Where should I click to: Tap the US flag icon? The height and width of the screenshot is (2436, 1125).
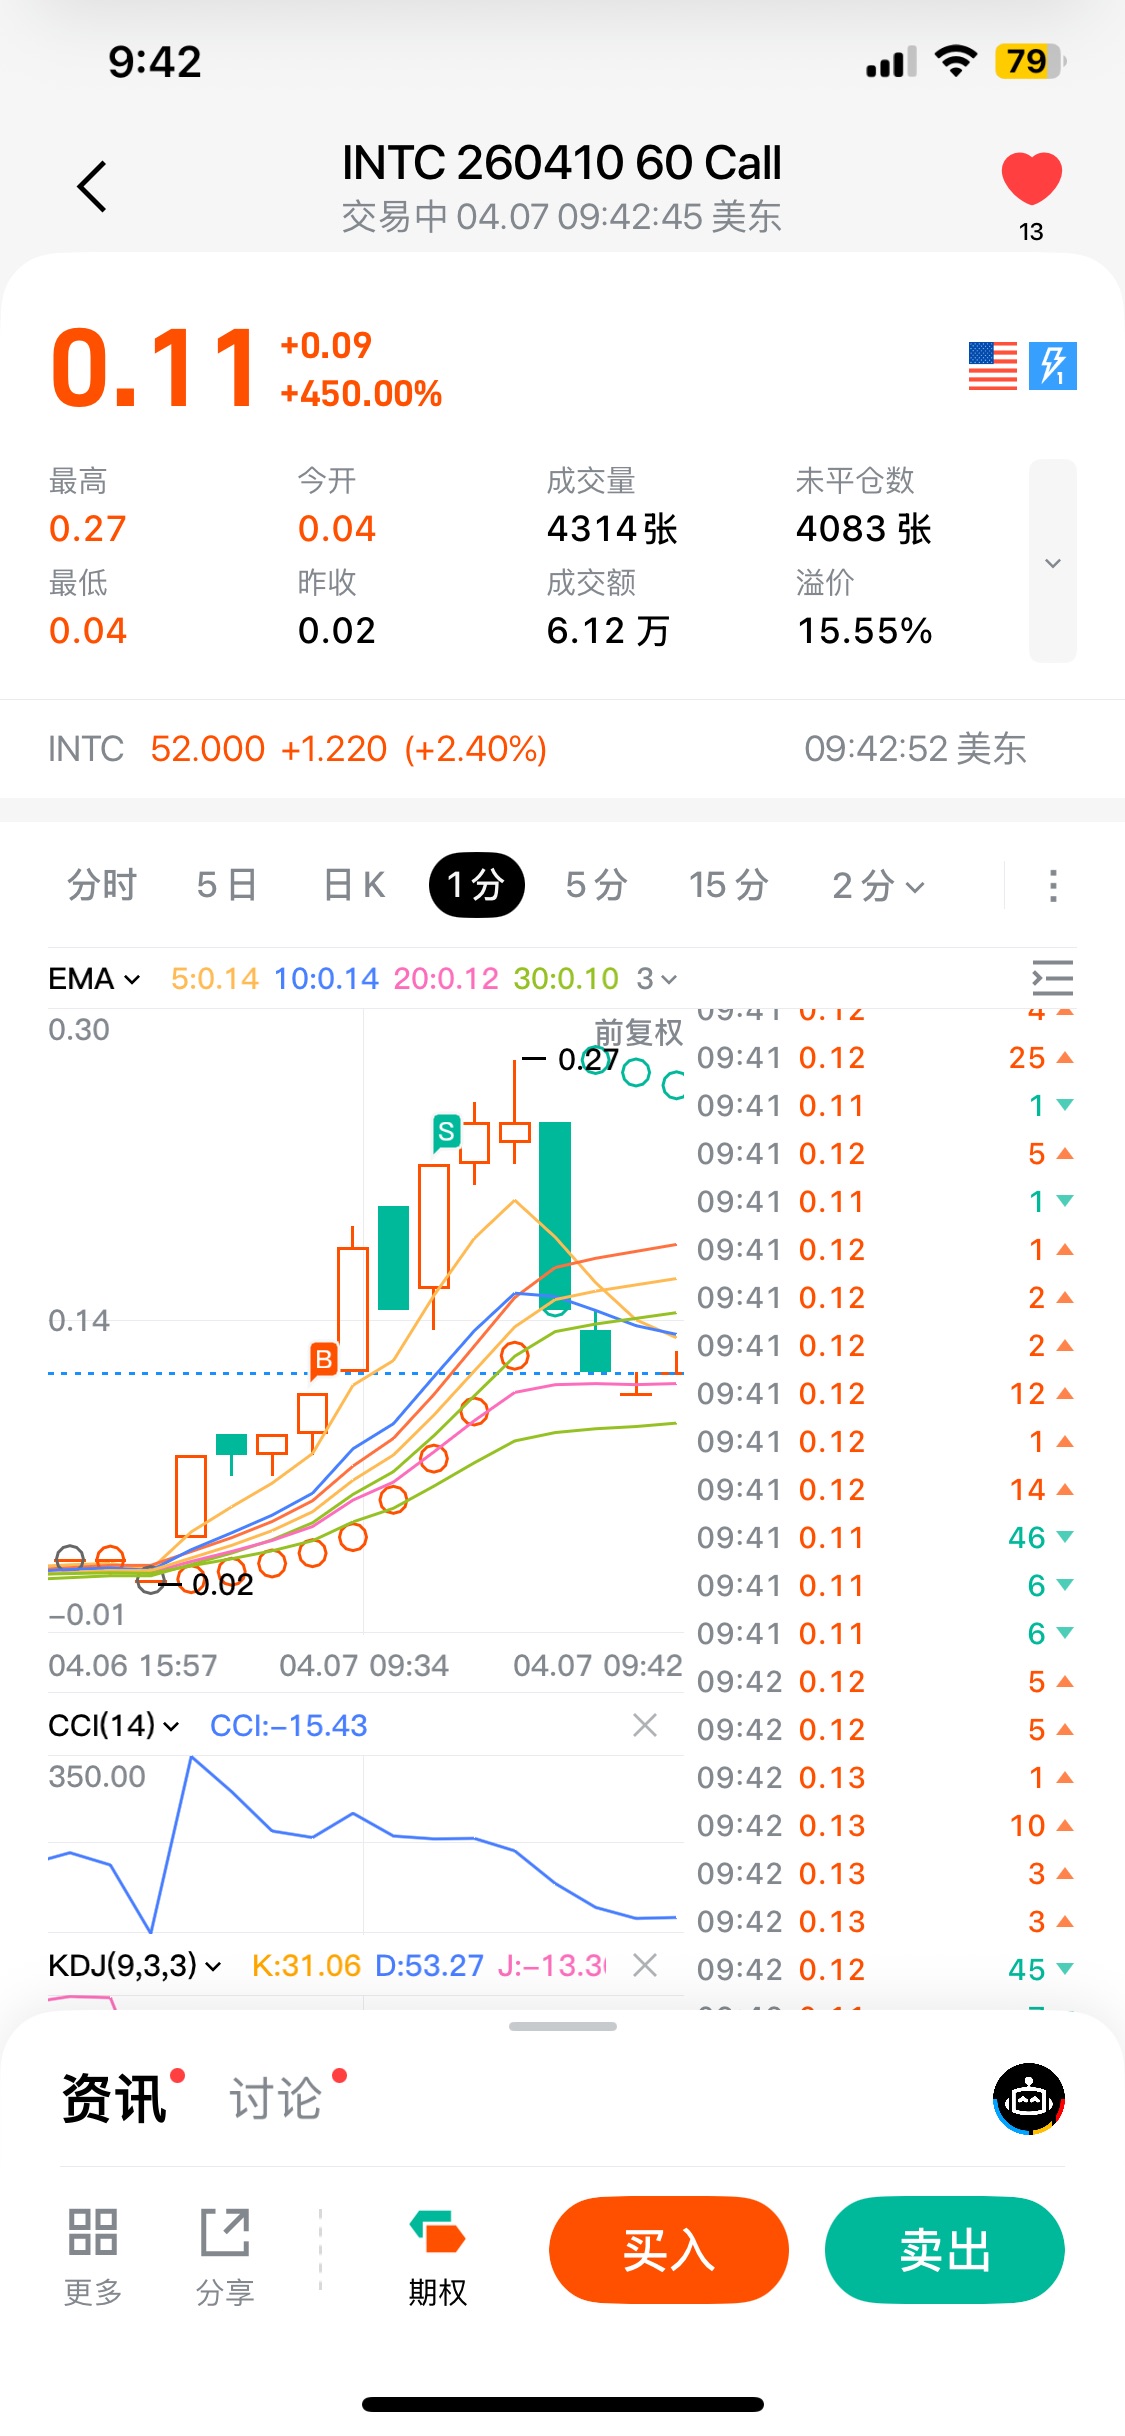coord(992,366)
